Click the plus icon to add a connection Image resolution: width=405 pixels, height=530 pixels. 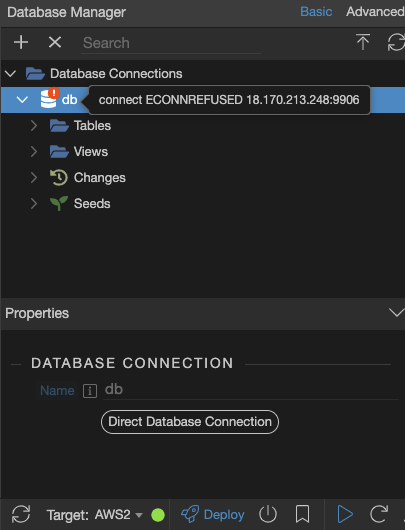tap(21, 43)
